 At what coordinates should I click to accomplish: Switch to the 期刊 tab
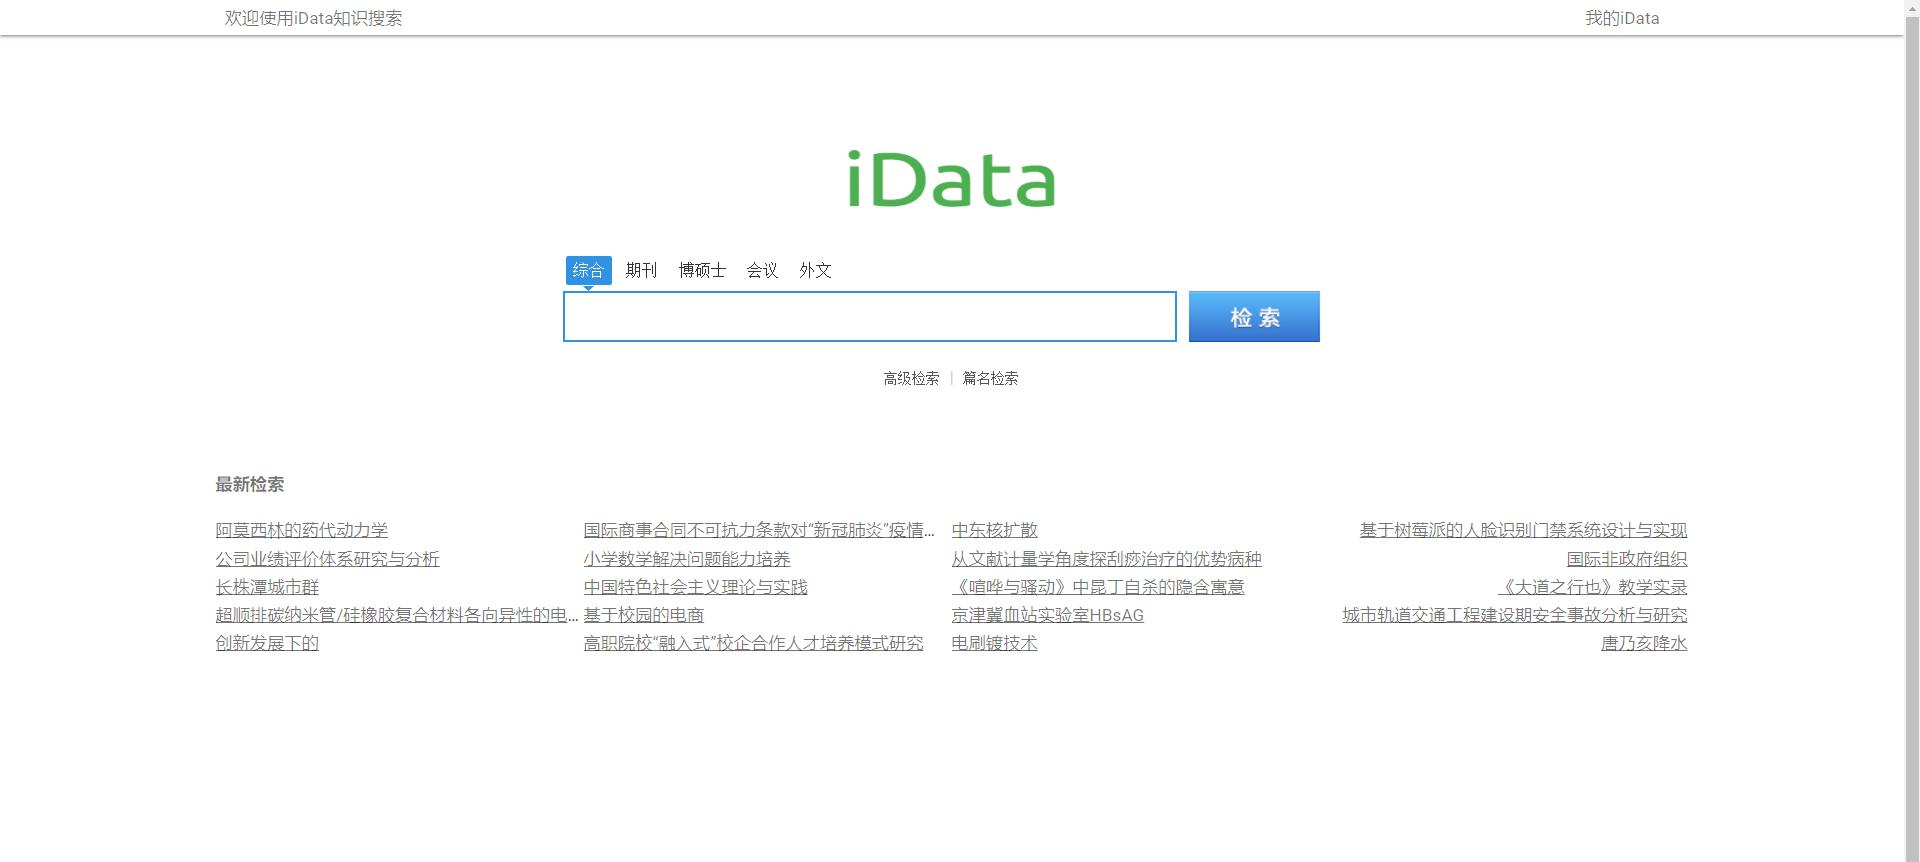point(641,270)
